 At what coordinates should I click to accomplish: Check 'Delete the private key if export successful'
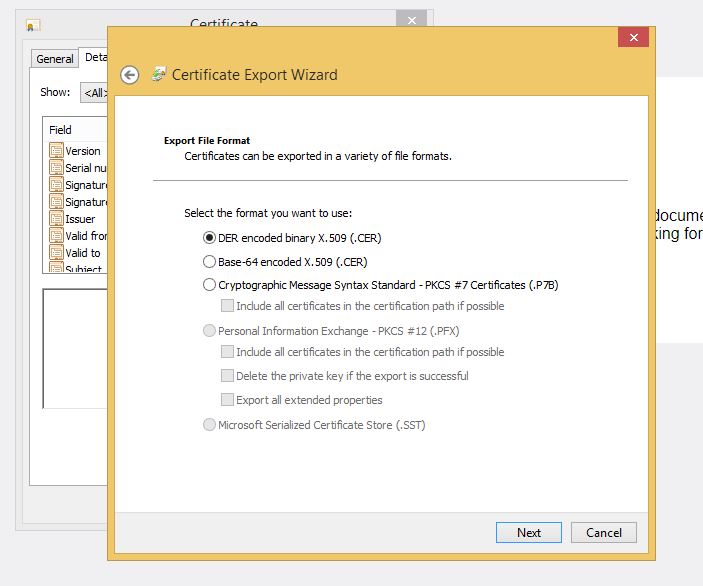point(228,376)
